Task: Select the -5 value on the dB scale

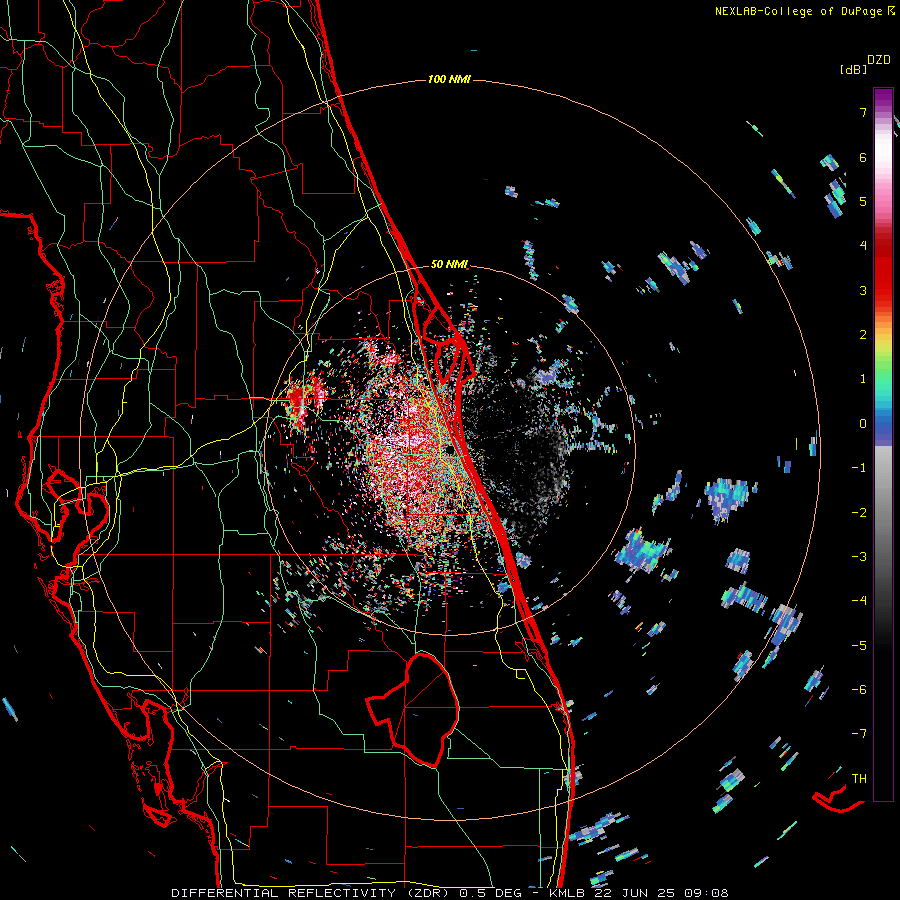Action: coord(859,646)
